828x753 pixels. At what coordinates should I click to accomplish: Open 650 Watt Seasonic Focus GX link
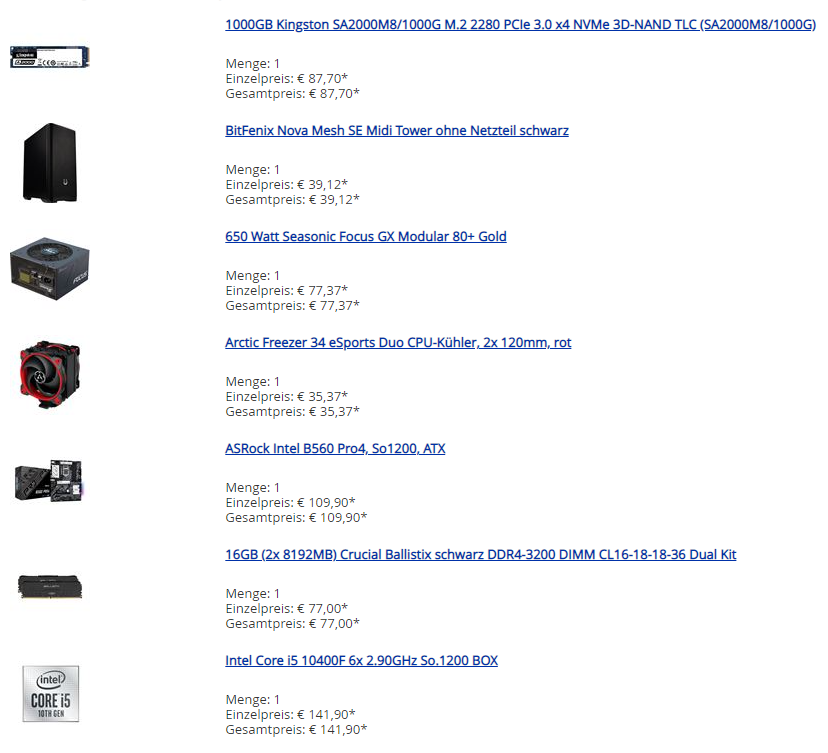click(x=365, y=237)
